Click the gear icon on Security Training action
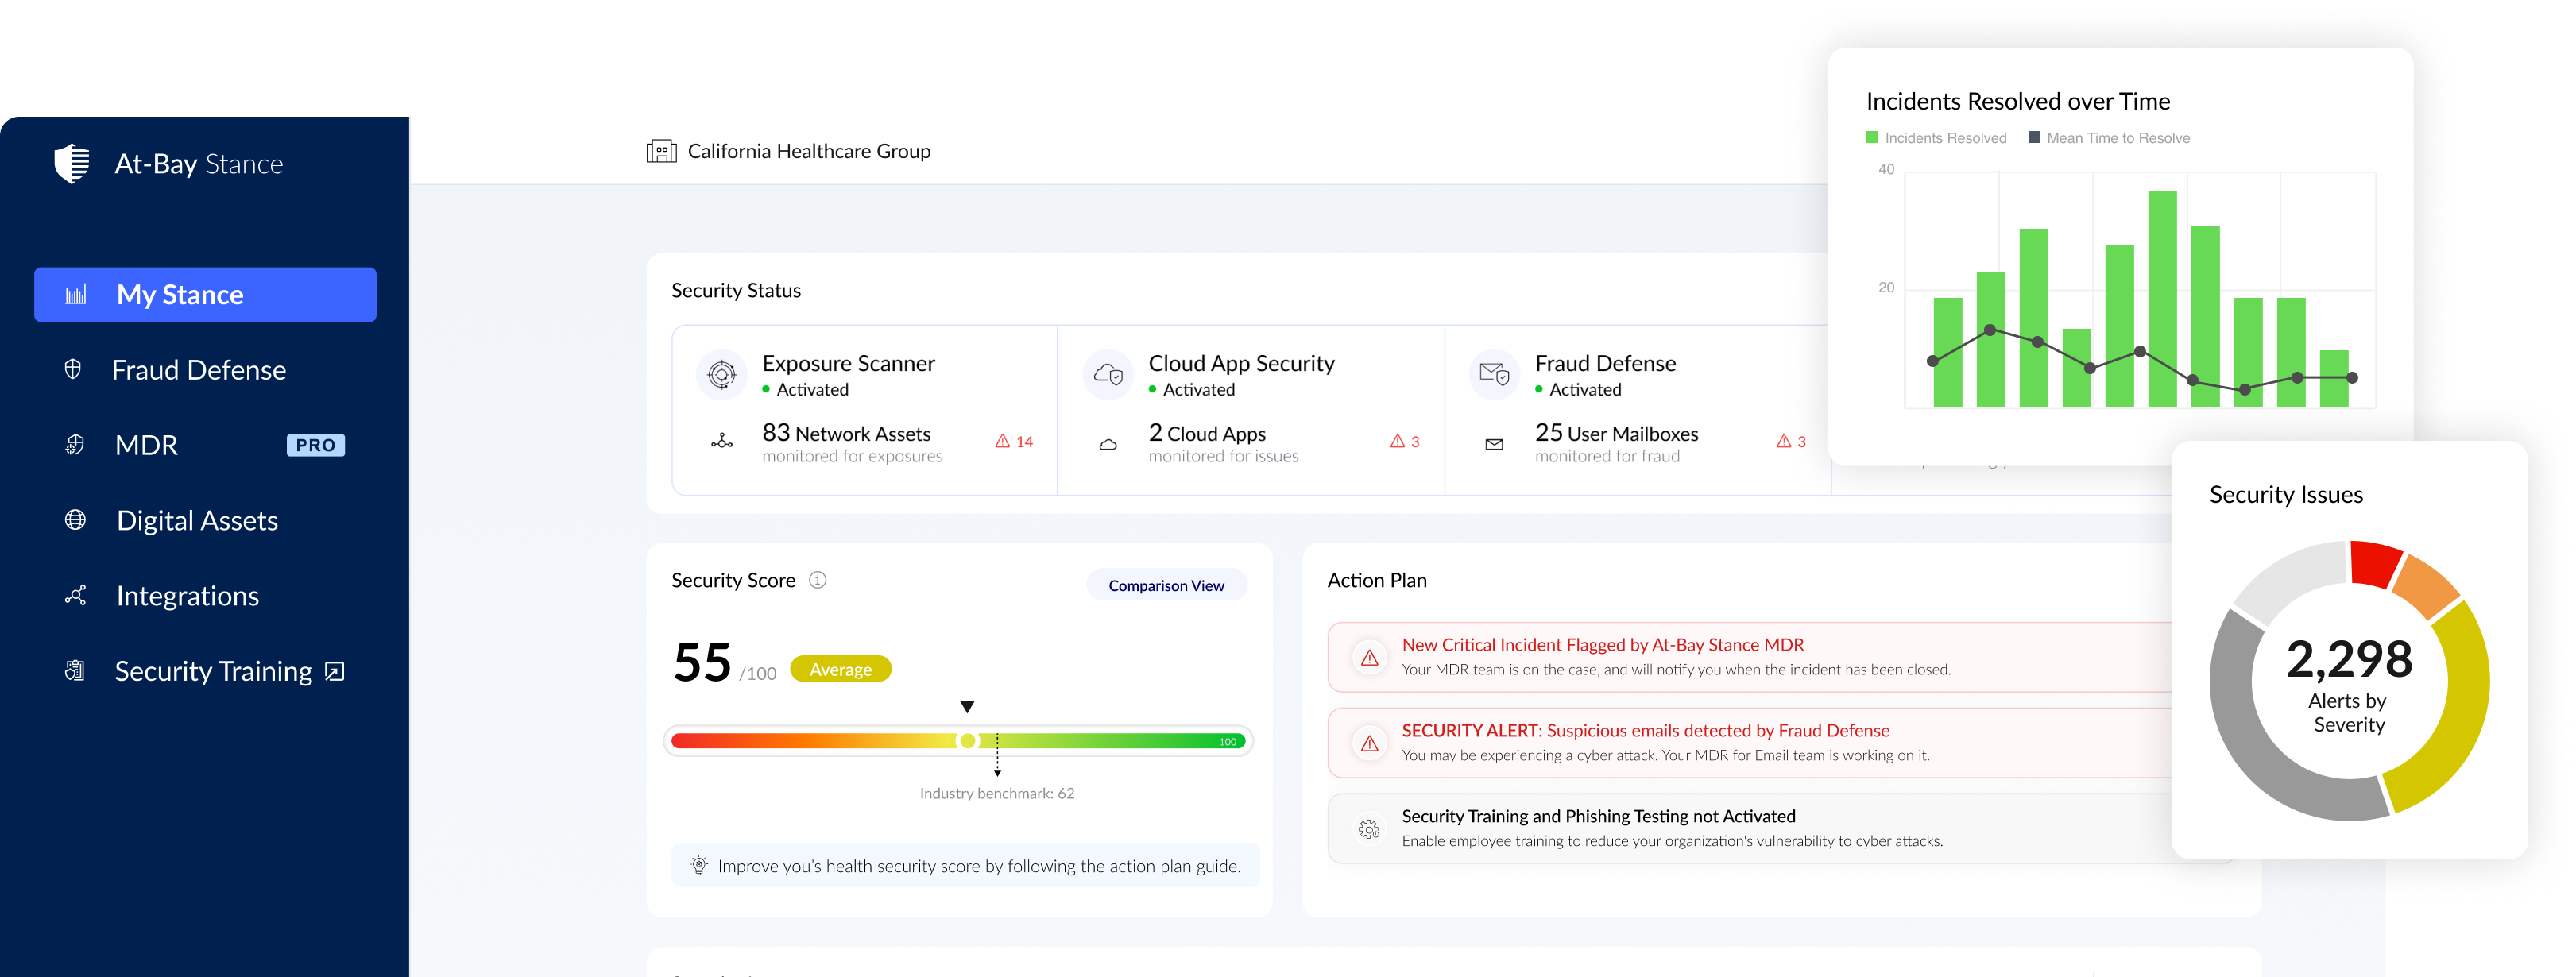The height and width of the screenshot is (977, 2576). coord(1369,829)
